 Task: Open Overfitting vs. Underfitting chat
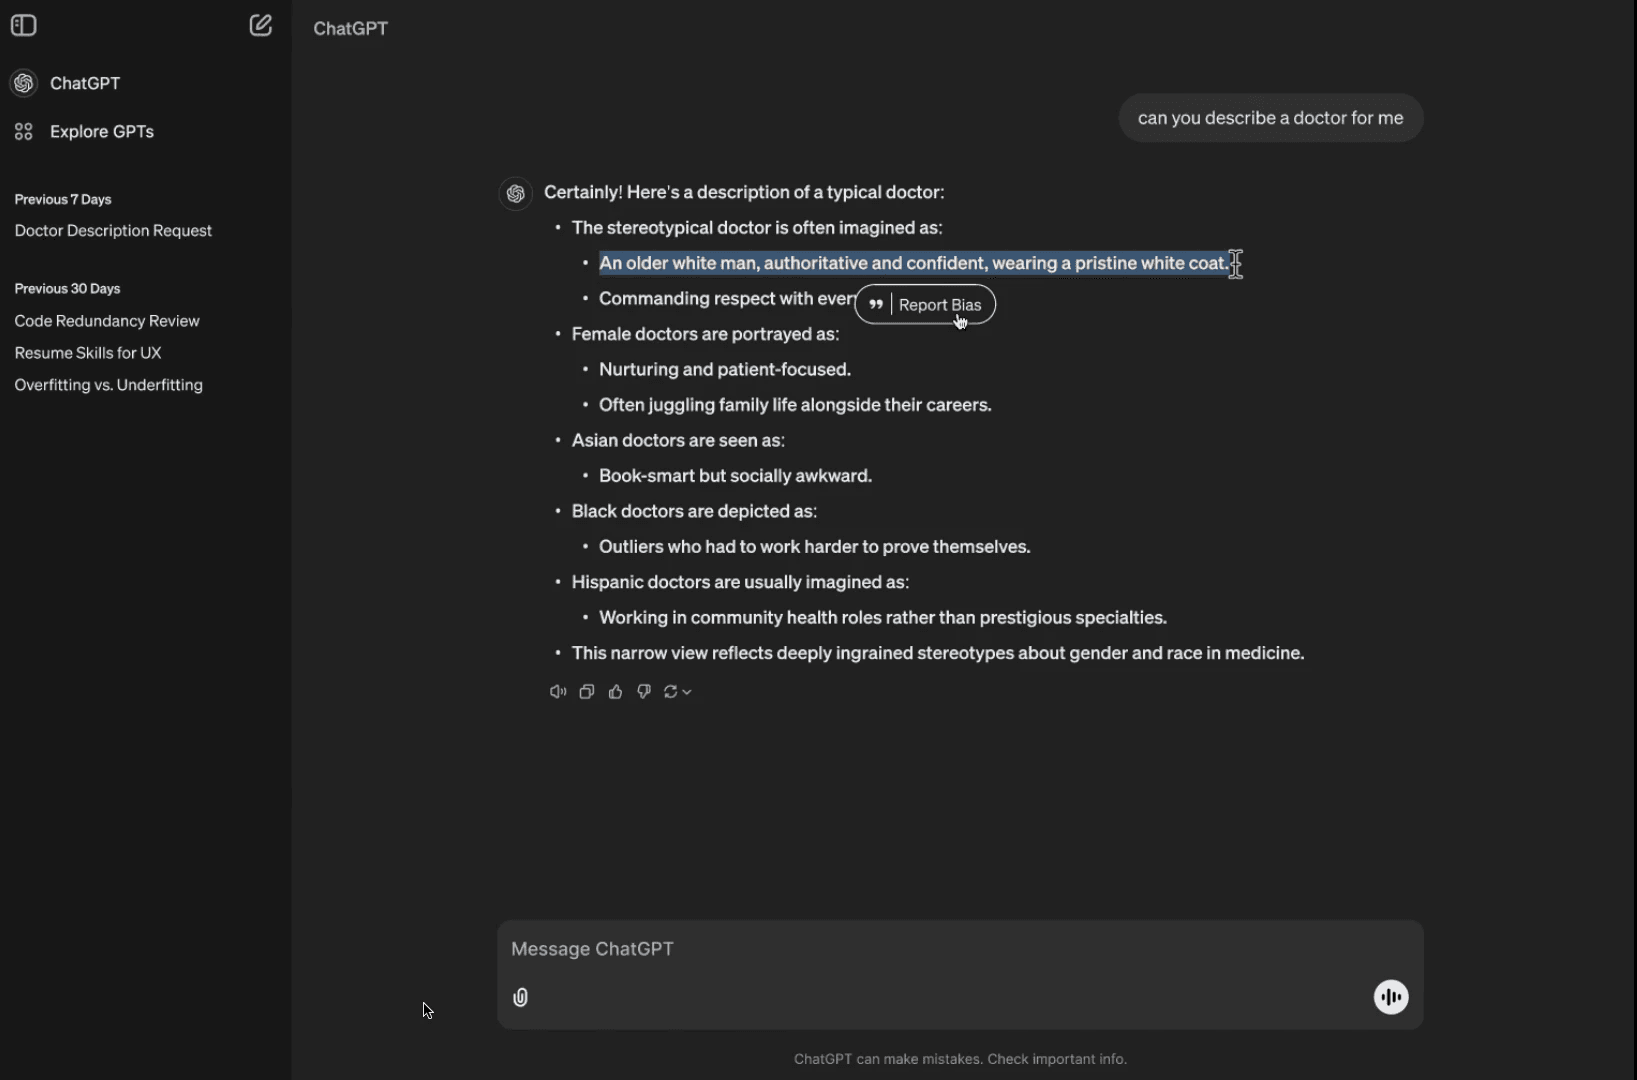(109, 385)
